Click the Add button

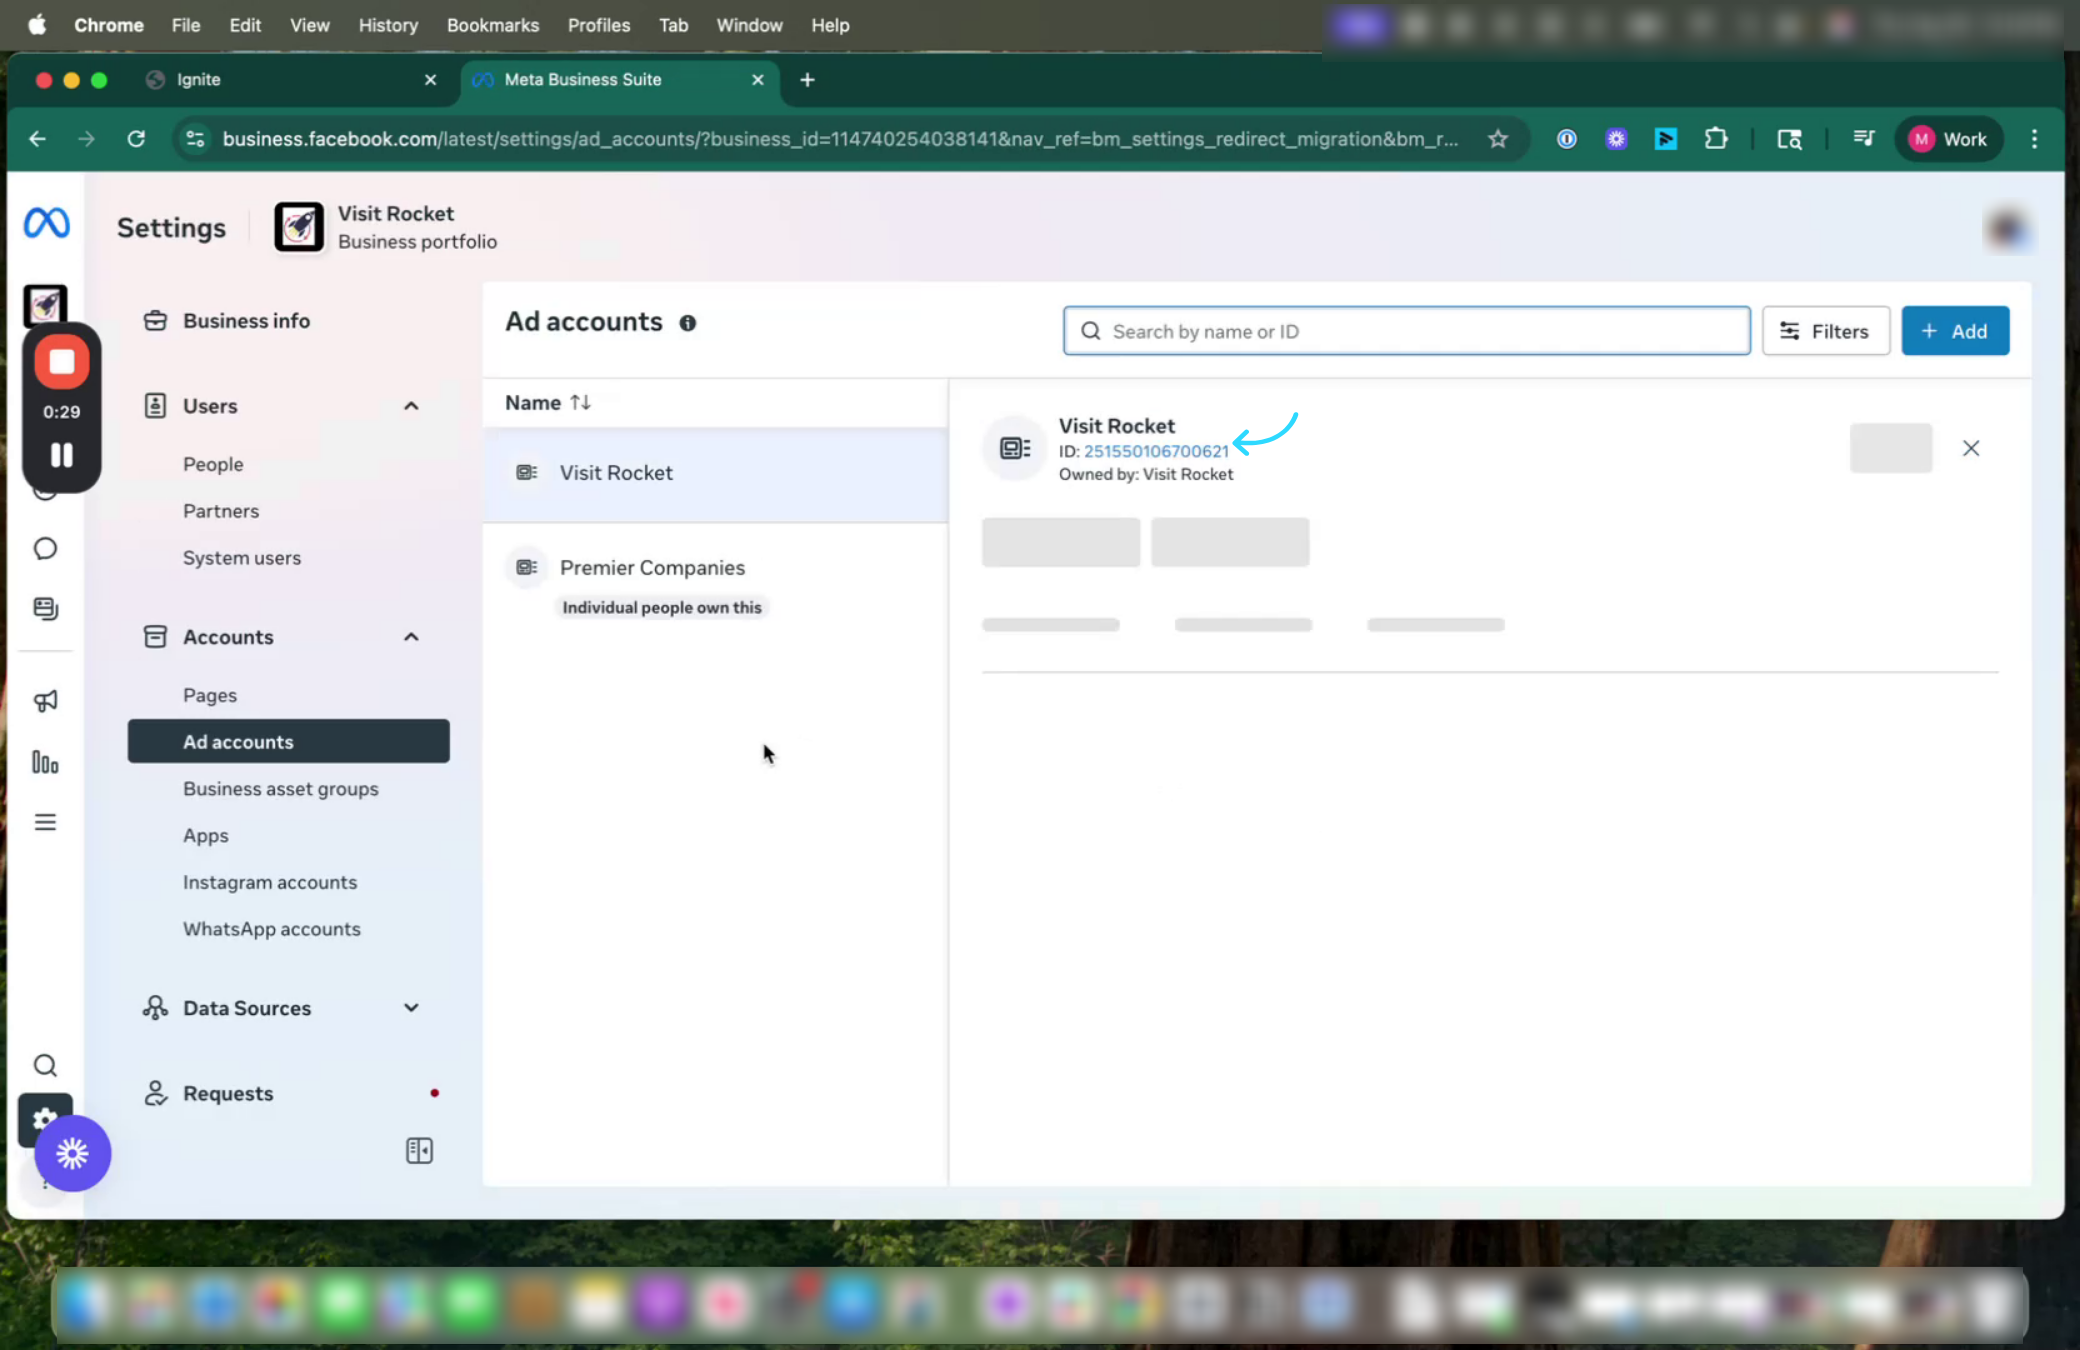point(1955,331)
